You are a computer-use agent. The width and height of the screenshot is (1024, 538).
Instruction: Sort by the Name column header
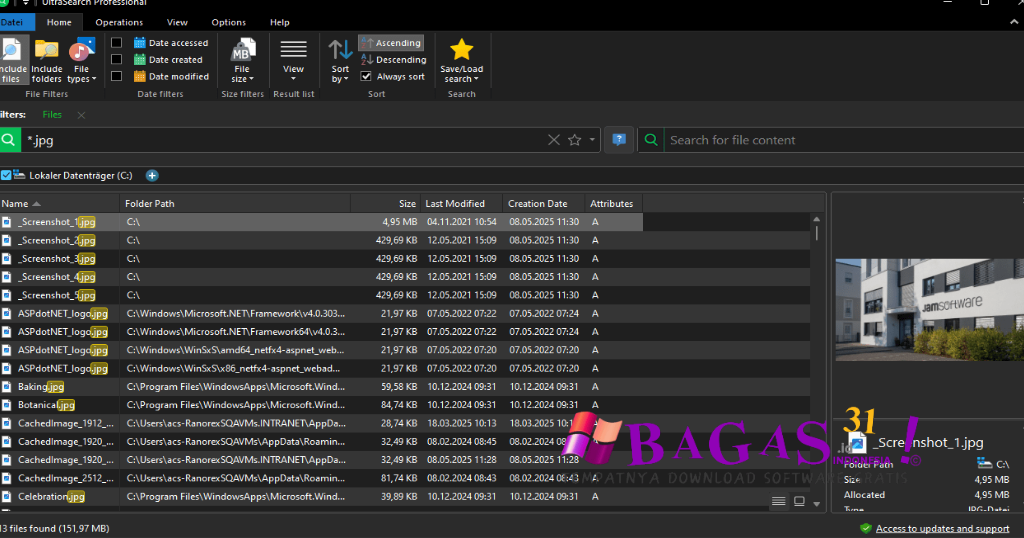point(59,204)
